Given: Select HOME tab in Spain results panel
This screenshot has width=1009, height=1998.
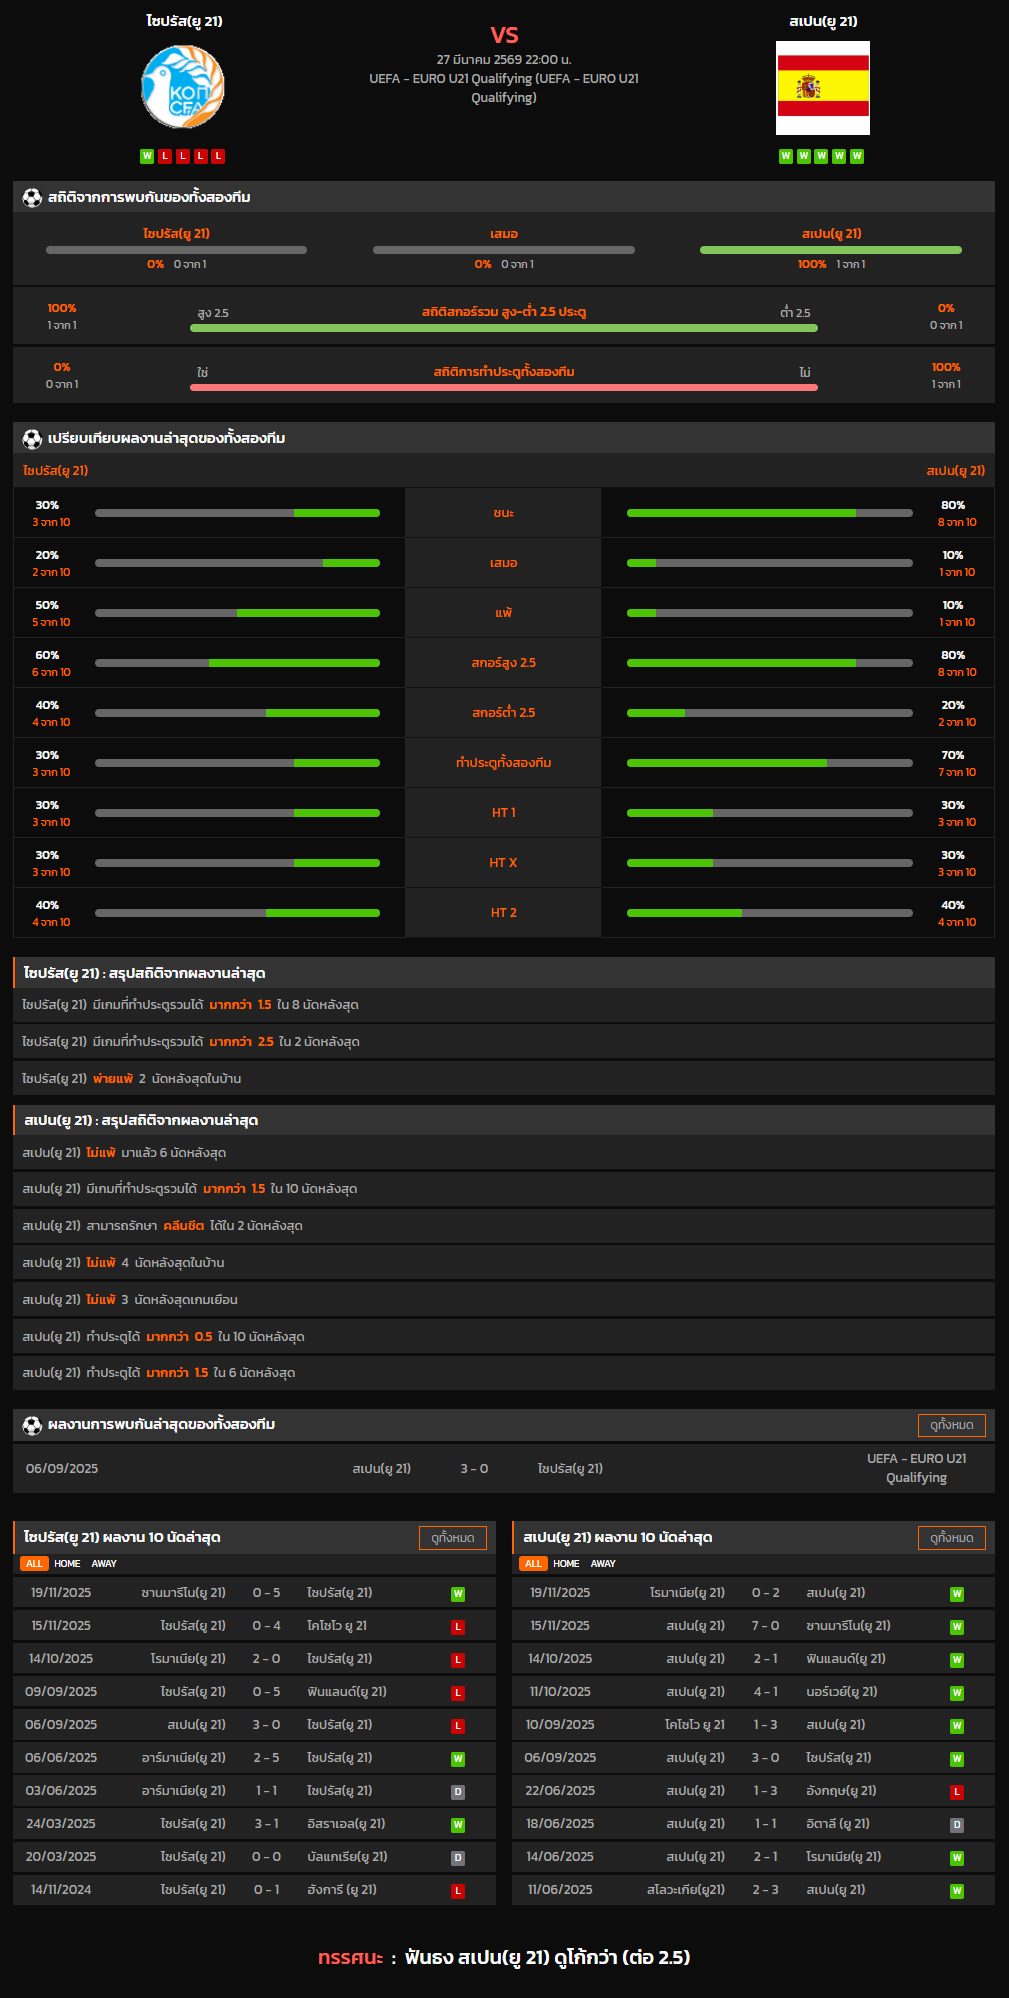Looking at the screenshot, I should click(566, 1564).
